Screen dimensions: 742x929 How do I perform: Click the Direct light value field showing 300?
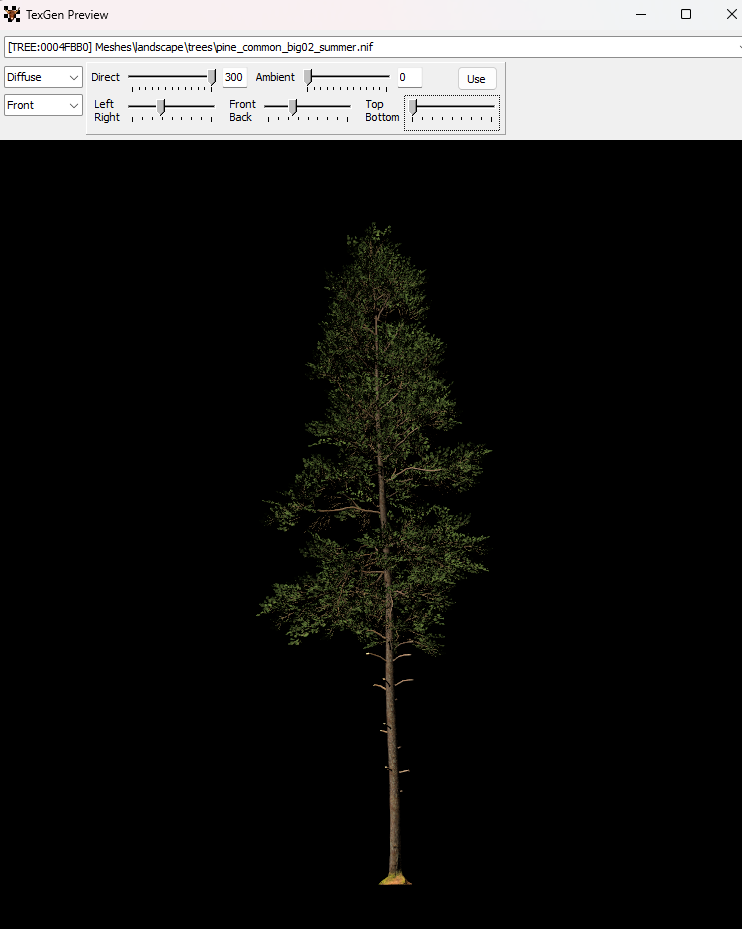[234, 78]
